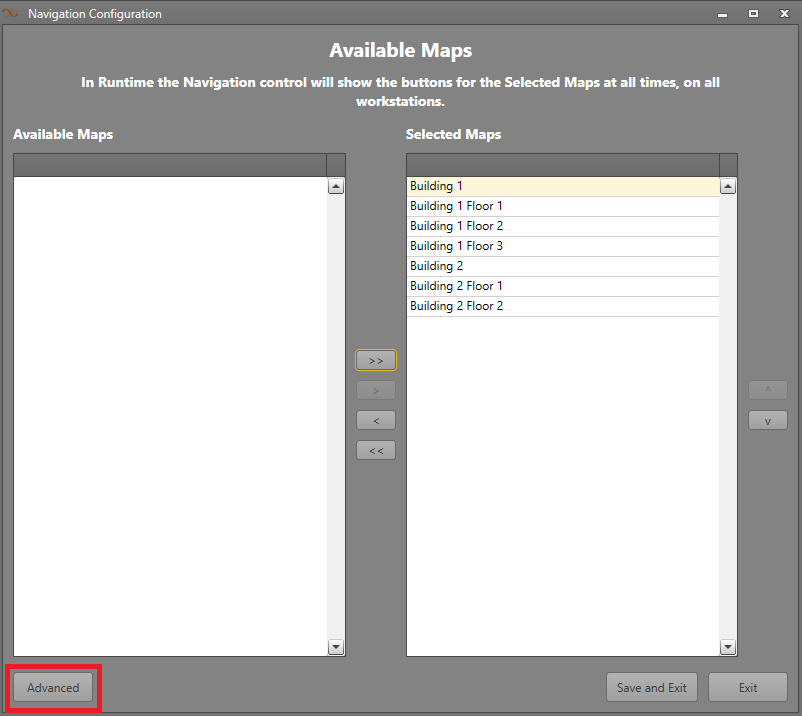This screenshot has height=716, width=802.
Task: Click the single '<' remove map button
Action: pos(376,420)
